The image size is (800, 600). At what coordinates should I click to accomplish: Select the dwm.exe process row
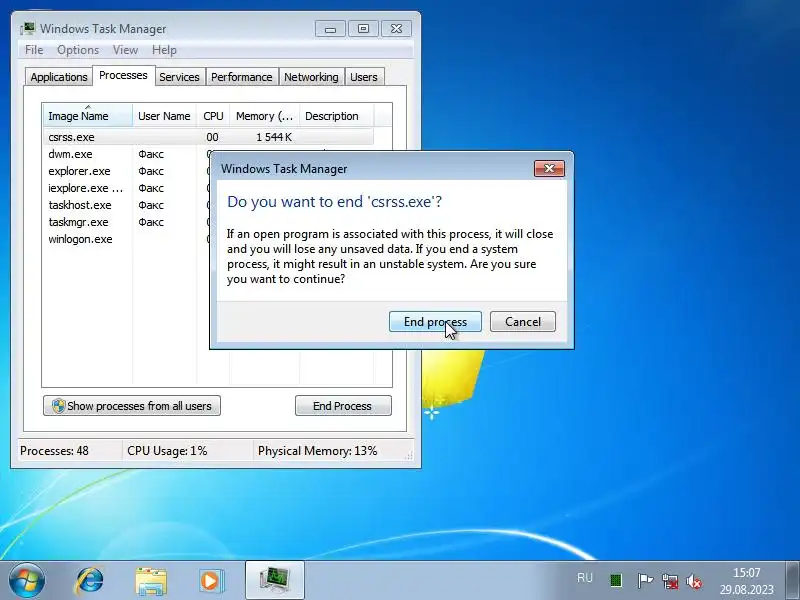tap(126, 154)
